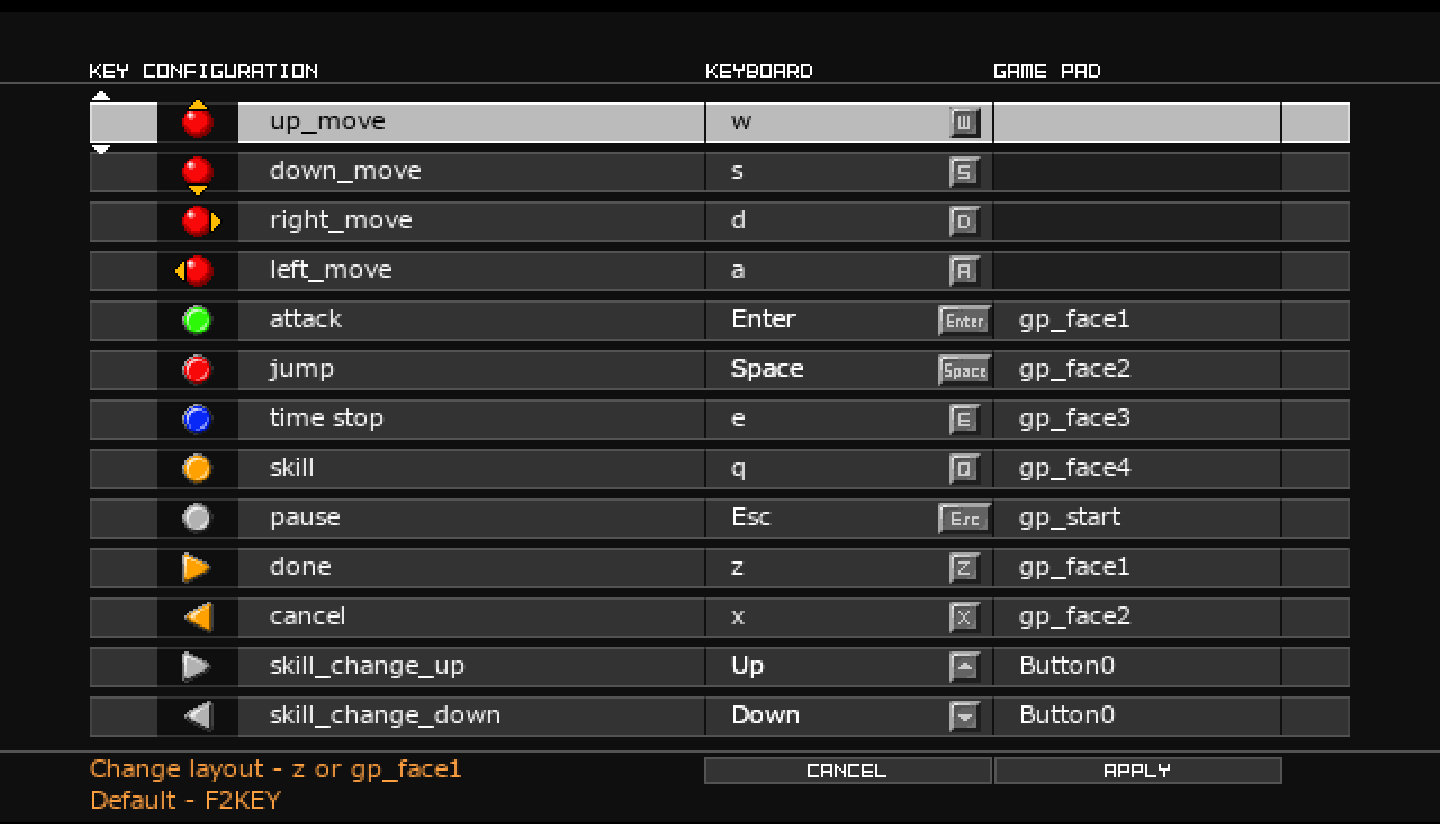This screenshot has height=824, width=1440.
Task: Click the Esc keycap icon
Action: [x=965, y=519]
